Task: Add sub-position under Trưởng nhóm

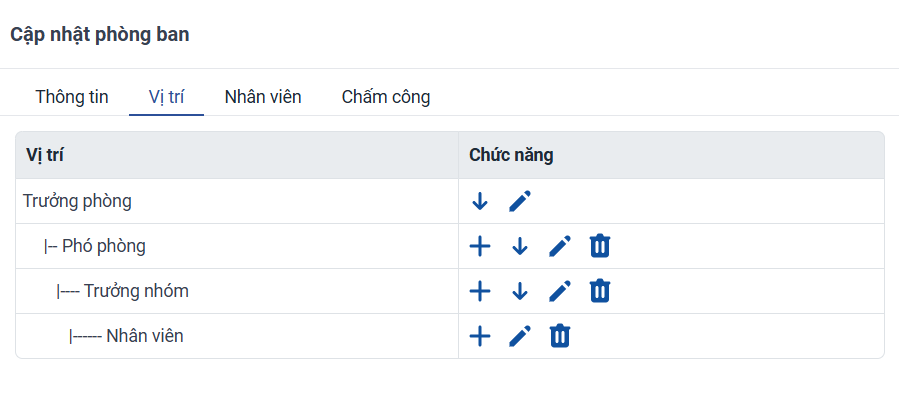Action: click(x=480, y=291)
